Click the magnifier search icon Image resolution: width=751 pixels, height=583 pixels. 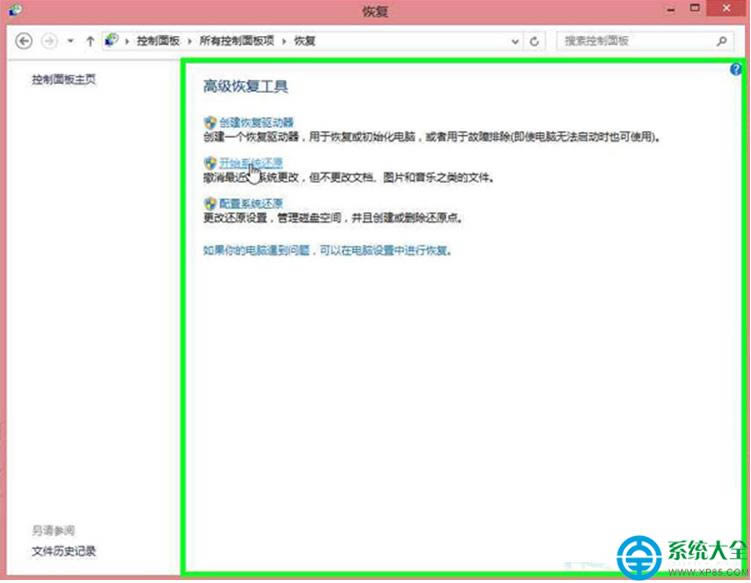point(722,41)
